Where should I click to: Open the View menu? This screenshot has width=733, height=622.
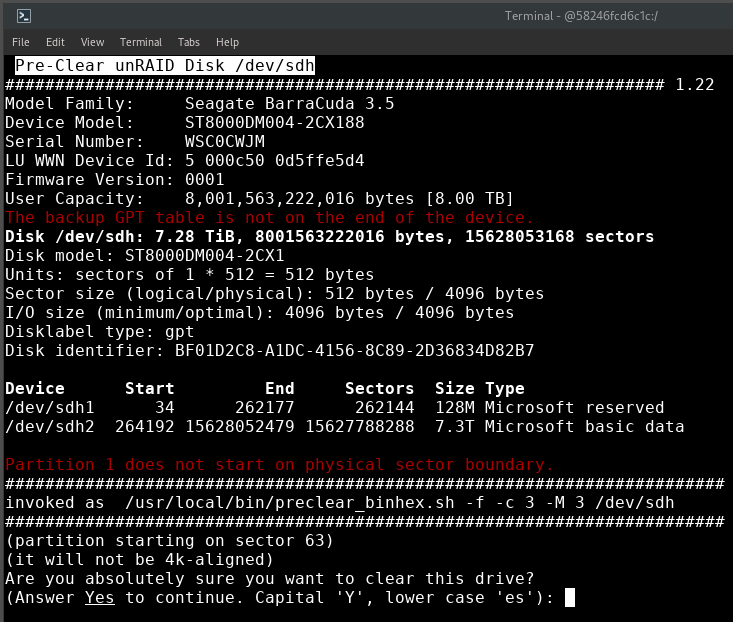pos(93,42)
